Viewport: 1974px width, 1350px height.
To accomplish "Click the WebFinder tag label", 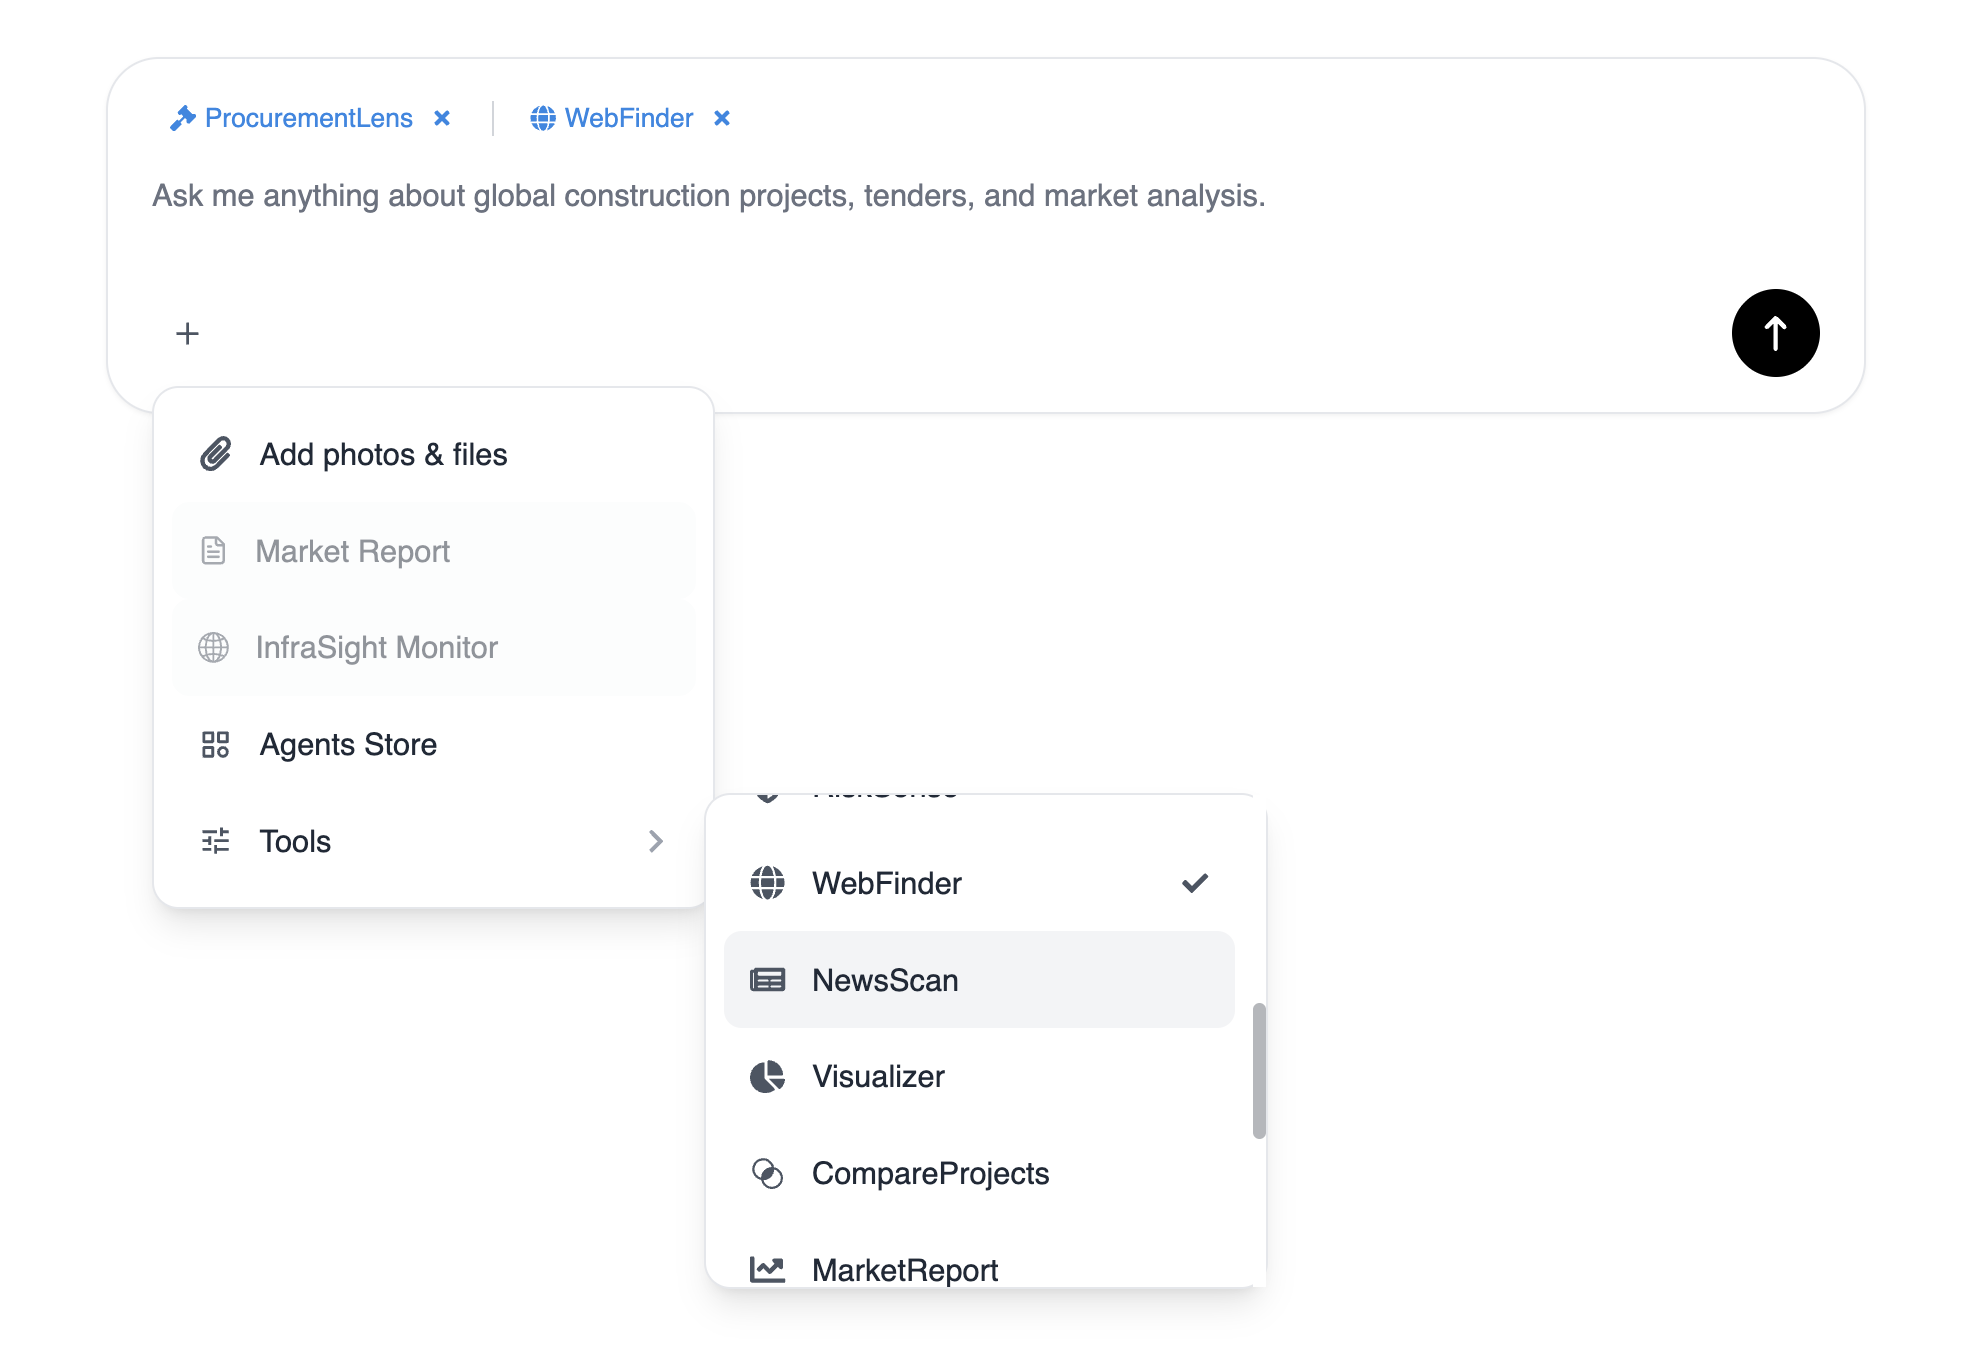I will click(x=629, y=118).
